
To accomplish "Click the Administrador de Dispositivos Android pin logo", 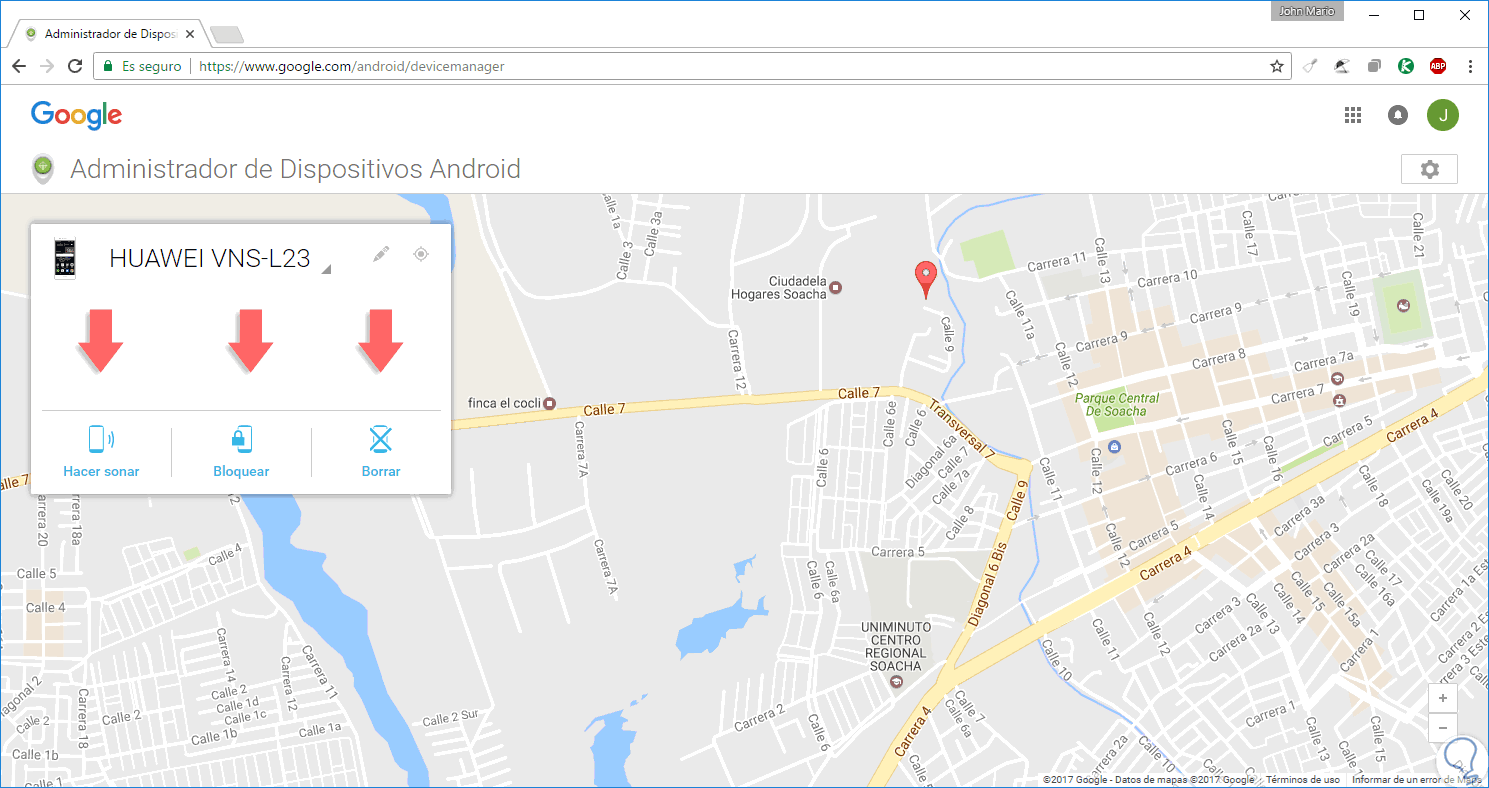I will pyautogui.click(x=43, y=168).
